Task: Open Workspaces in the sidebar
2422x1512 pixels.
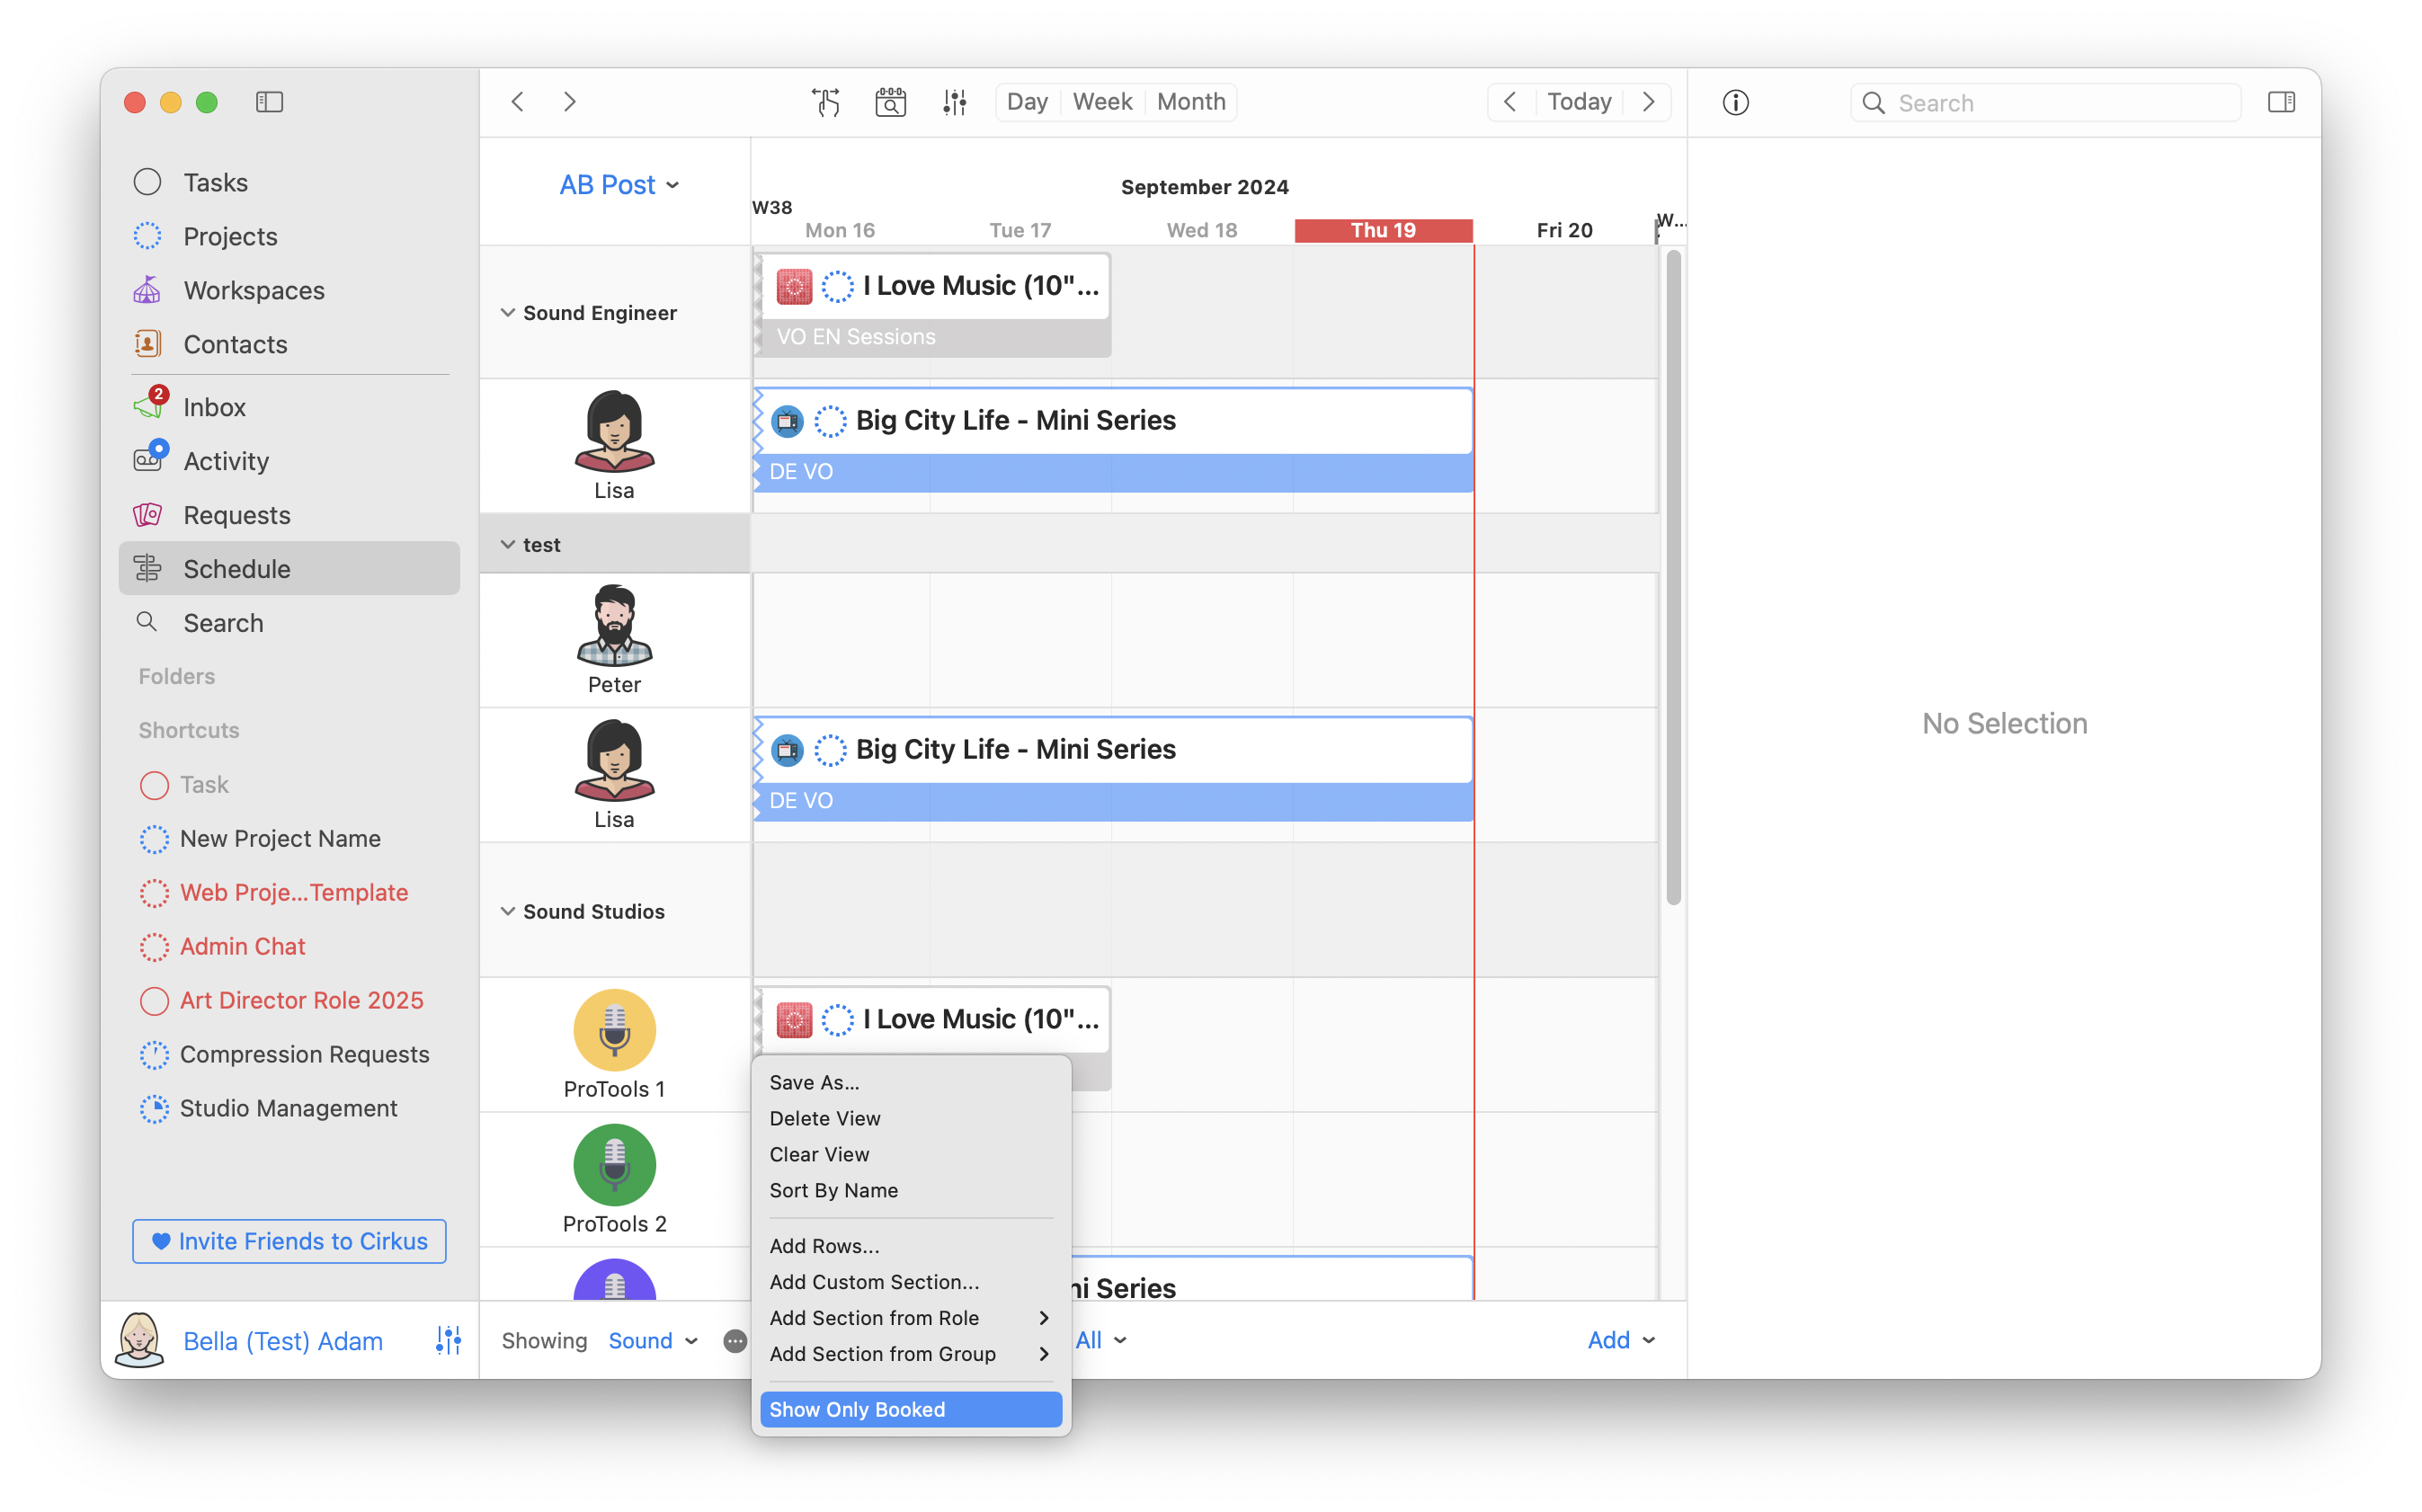Action: pos(254,290)
